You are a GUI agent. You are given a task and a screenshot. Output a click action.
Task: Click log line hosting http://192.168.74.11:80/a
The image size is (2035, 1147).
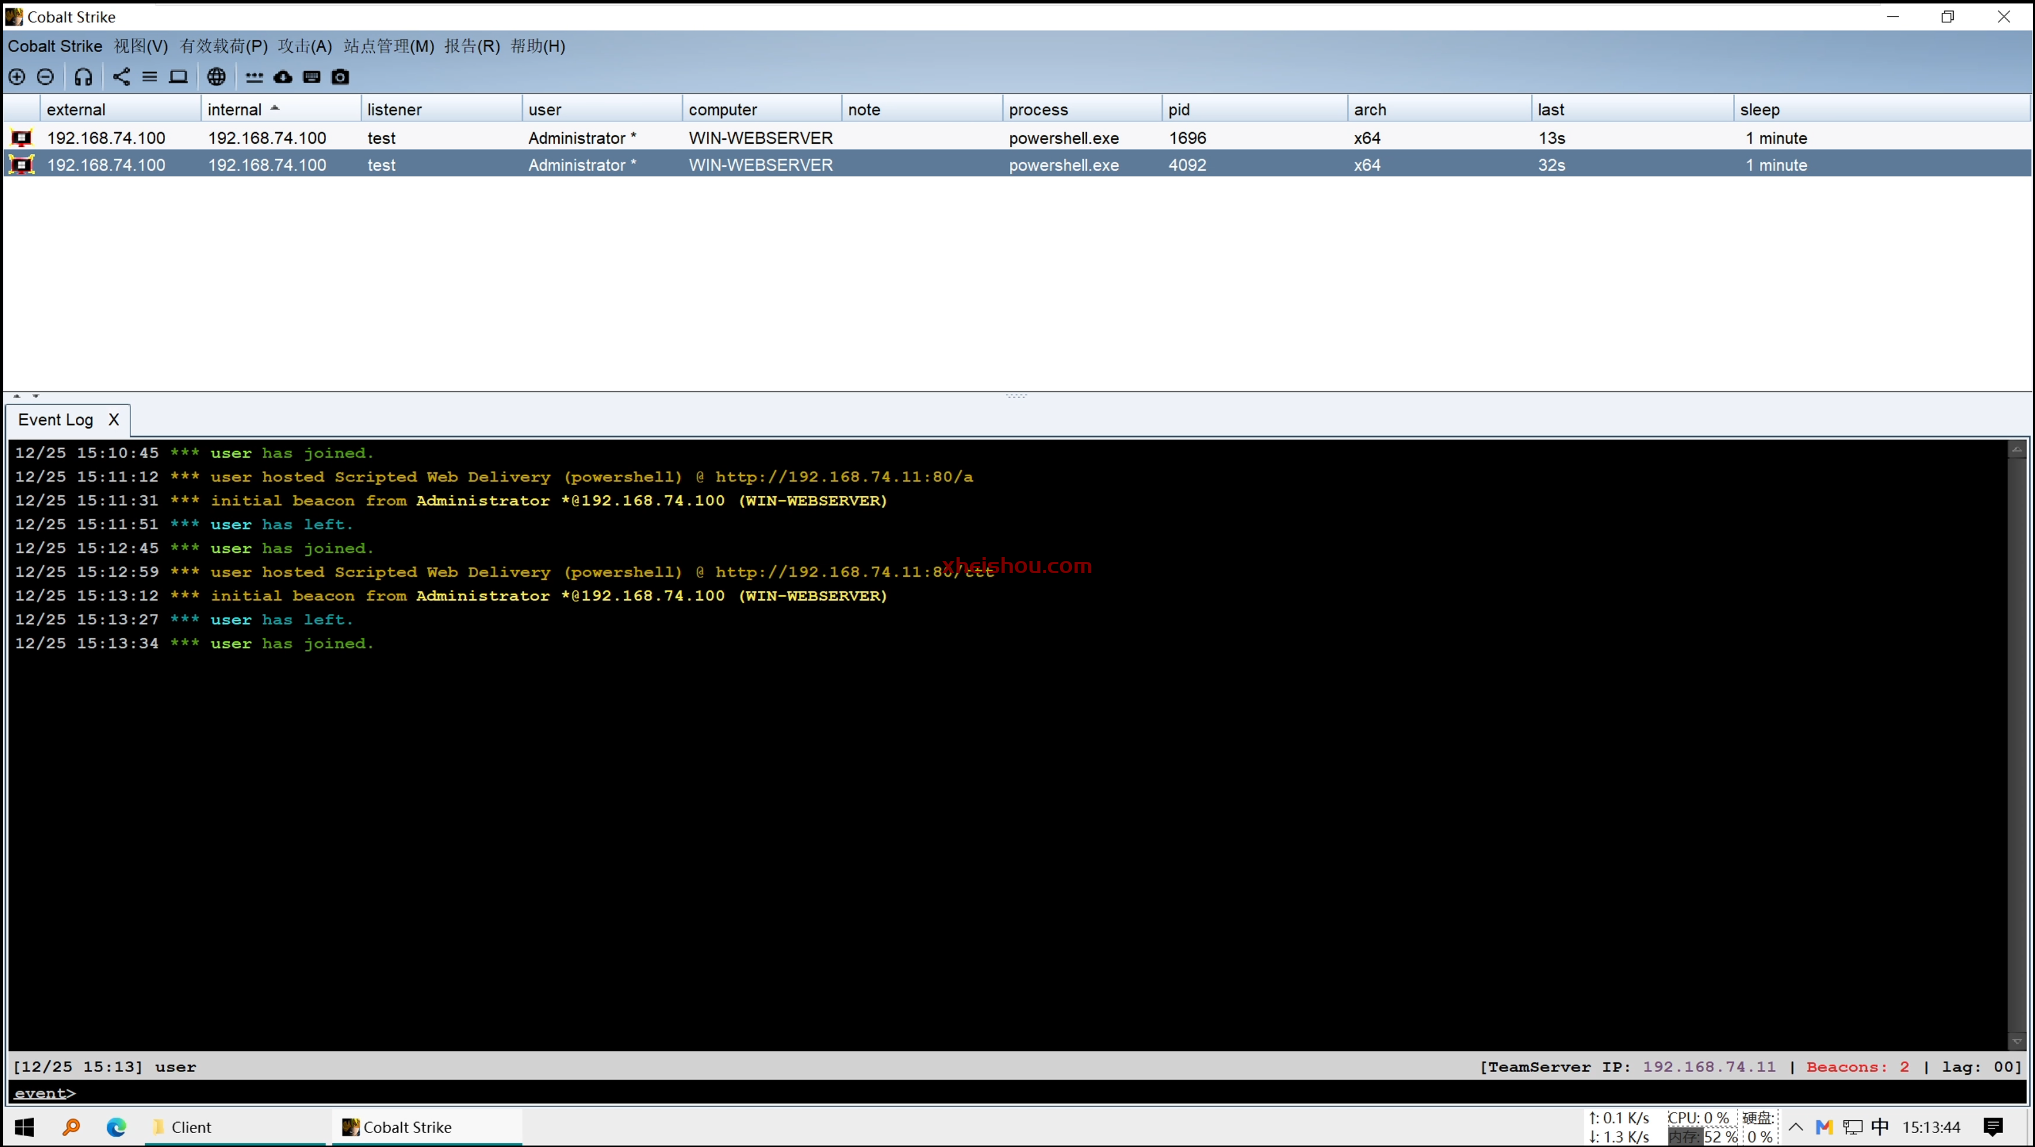pyautogui.click(x=494, y=477)
